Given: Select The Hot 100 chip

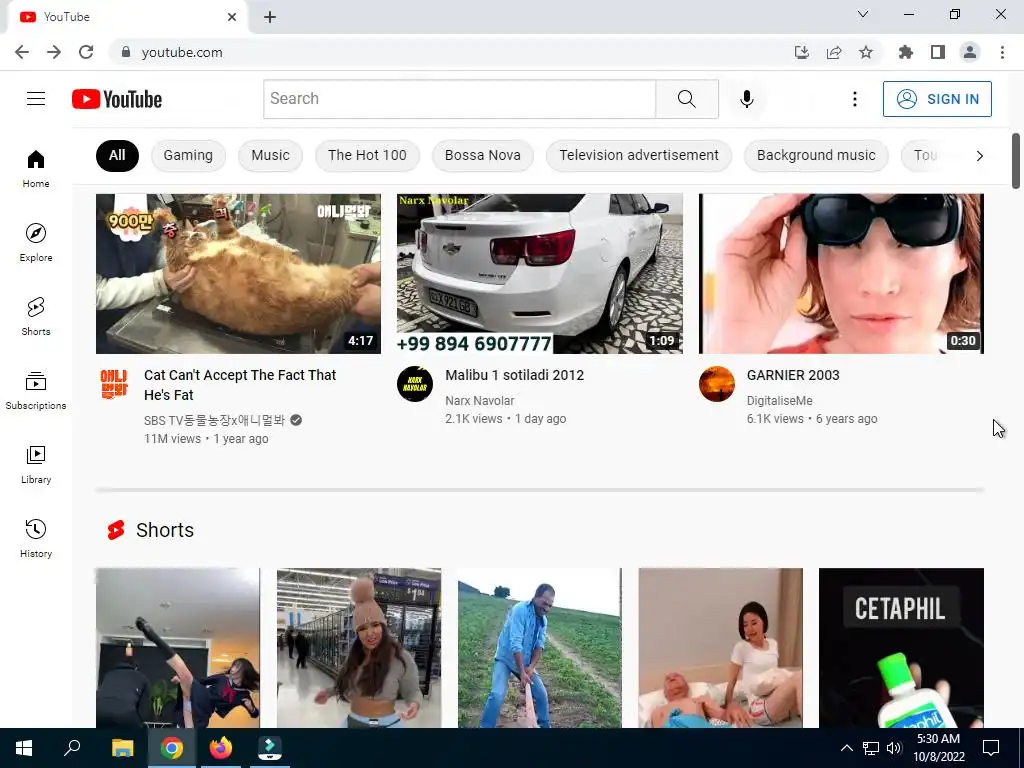Looking at the screenshot, I should tap(367, 155).
